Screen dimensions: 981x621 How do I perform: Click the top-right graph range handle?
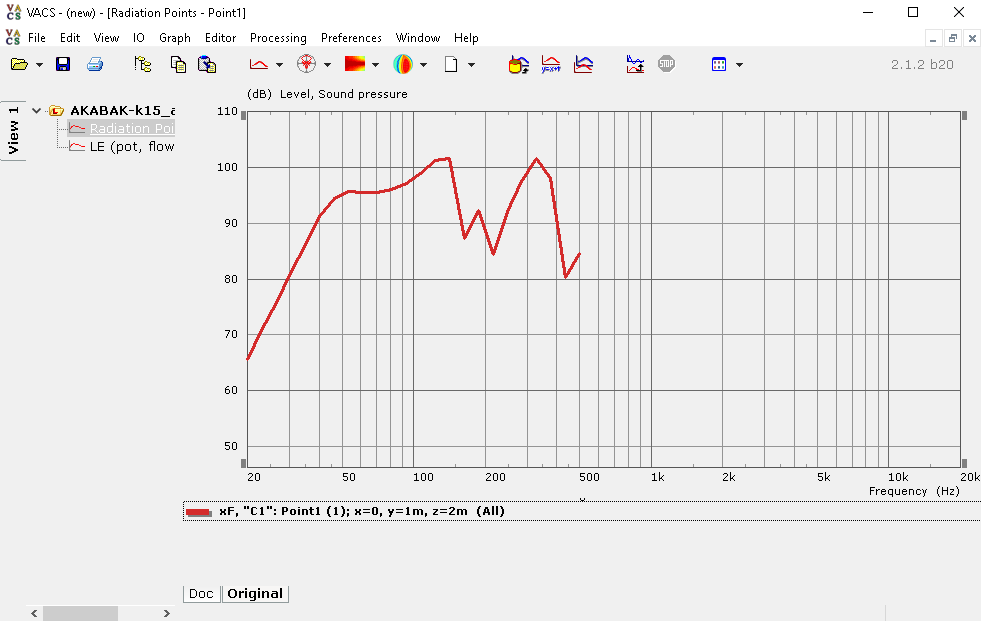[965, 116]
